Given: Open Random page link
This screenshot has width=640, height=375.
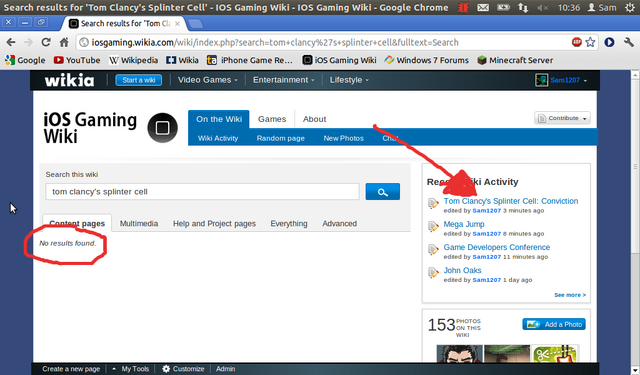Looking at the screenshot, I should pos(280,138).
